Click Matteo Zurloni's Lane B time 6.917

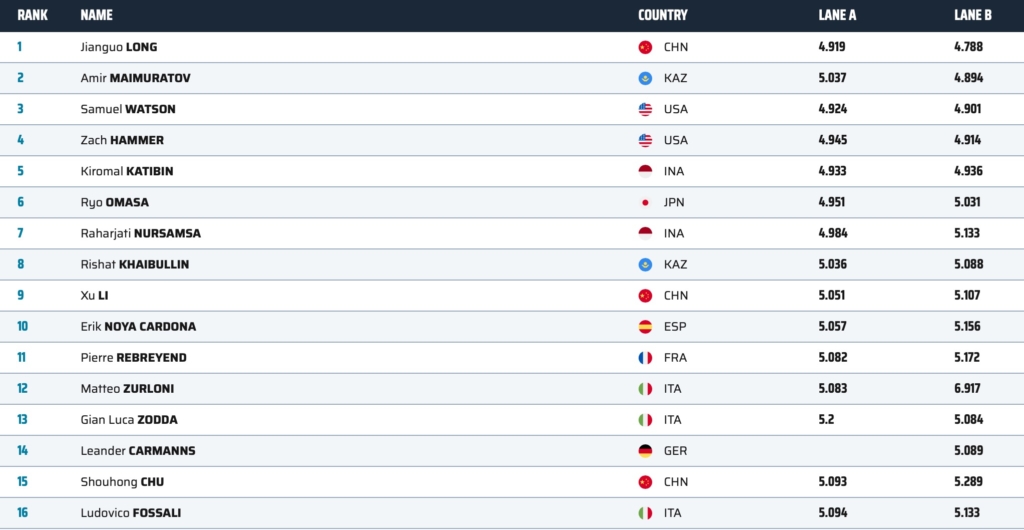click(967, 389)
